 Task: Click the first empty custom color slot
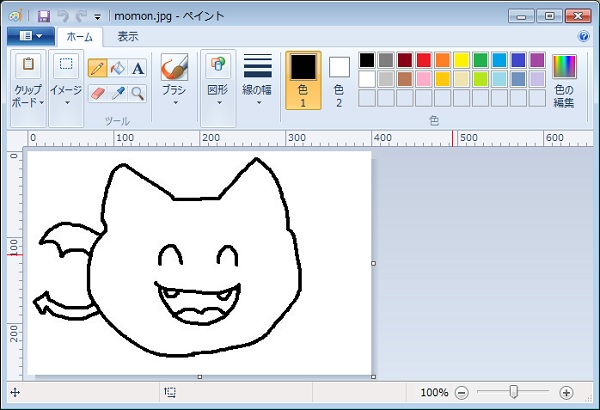point(367,98)
